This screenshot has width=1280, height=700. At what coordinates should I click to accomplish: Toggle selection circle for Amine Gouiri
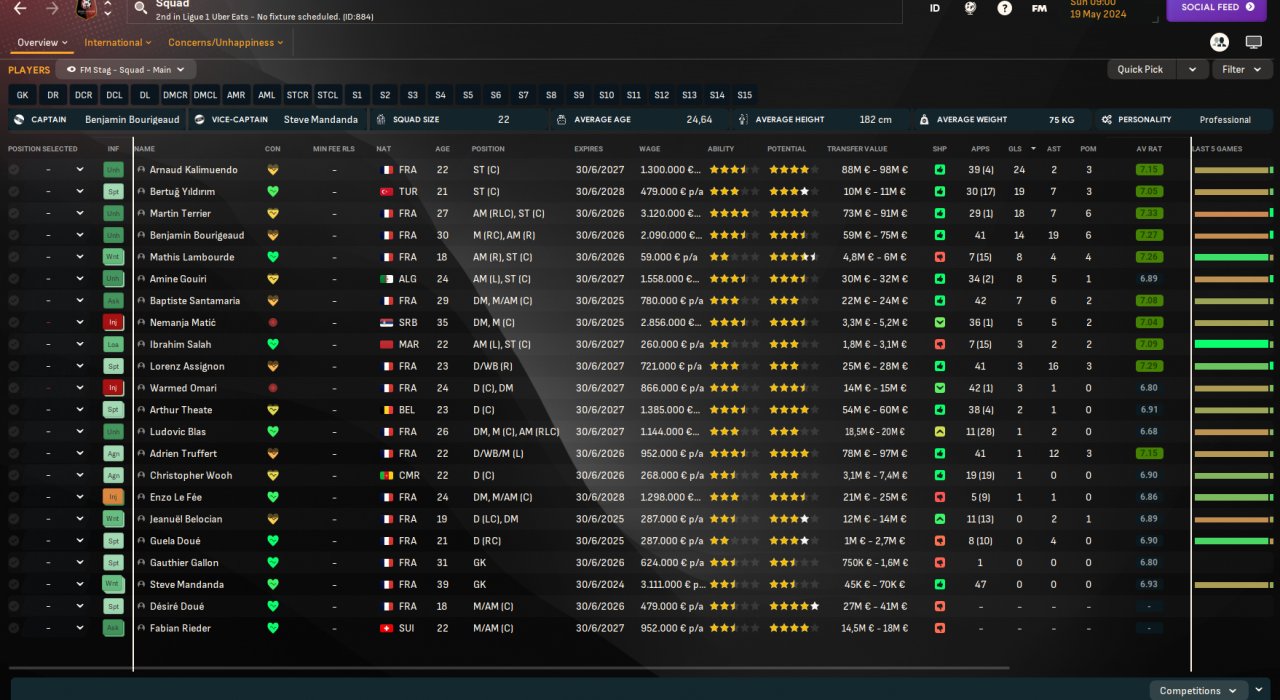[14, 279]
